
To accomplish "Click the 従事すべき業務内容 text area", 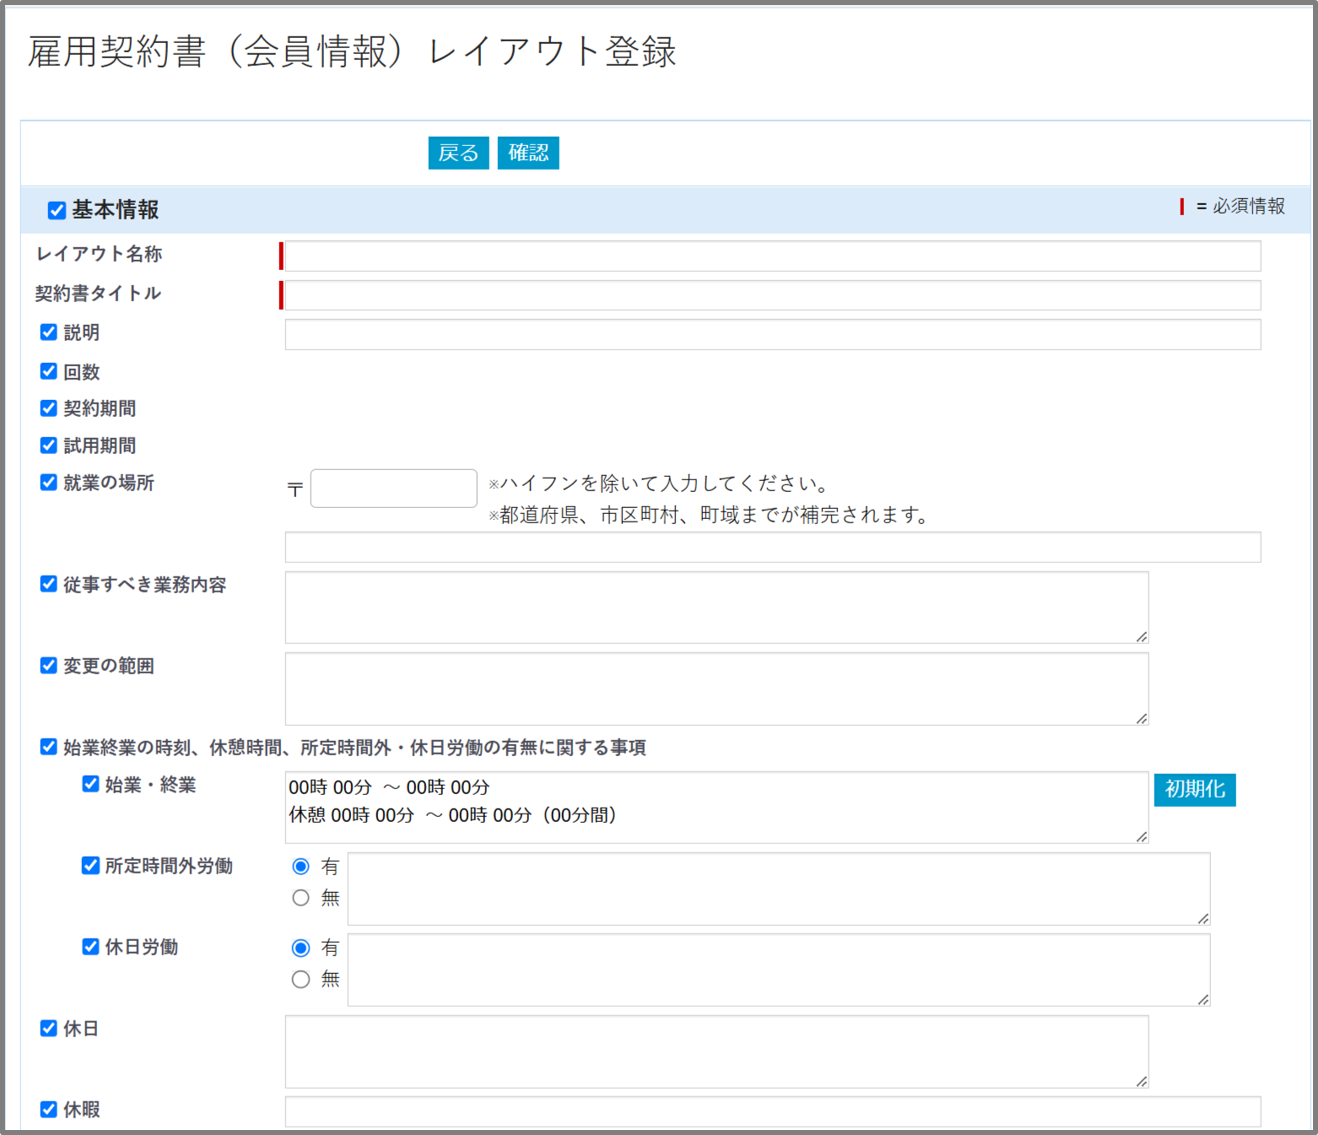I will [717, 607].
